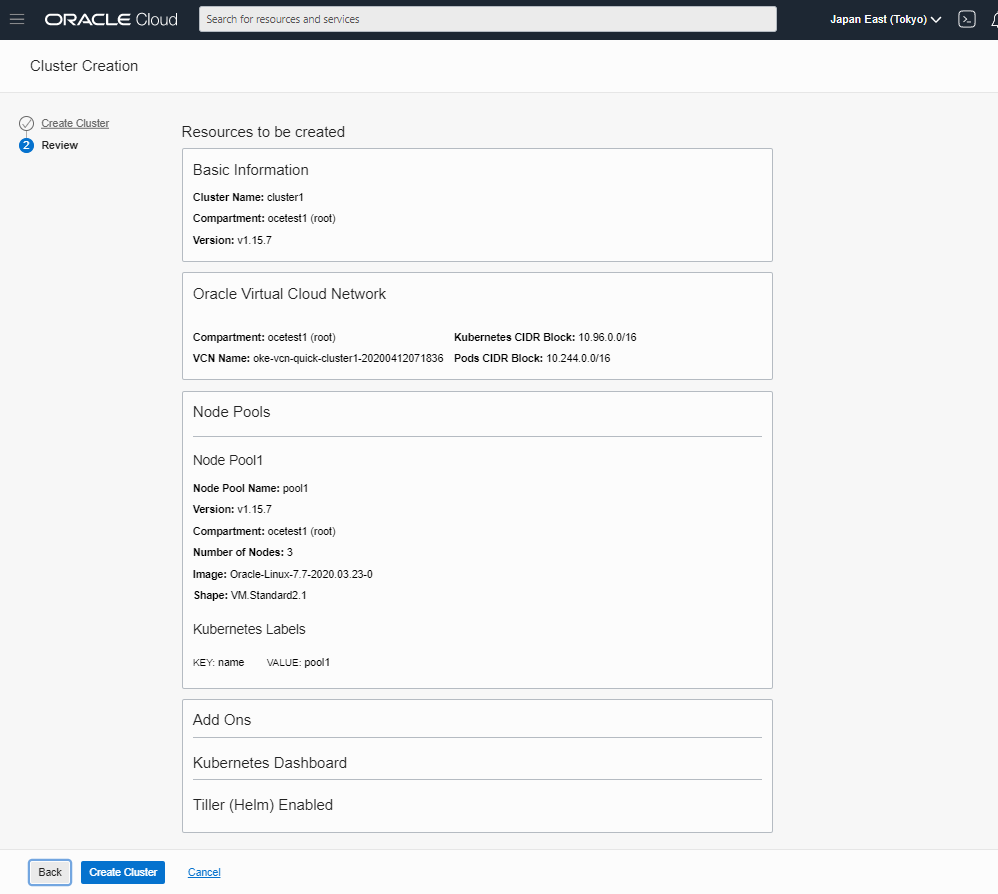This screenshot has height=894, width=998.
Task: Click the Cluster Creation page title
Action: [x=84, y=66]
